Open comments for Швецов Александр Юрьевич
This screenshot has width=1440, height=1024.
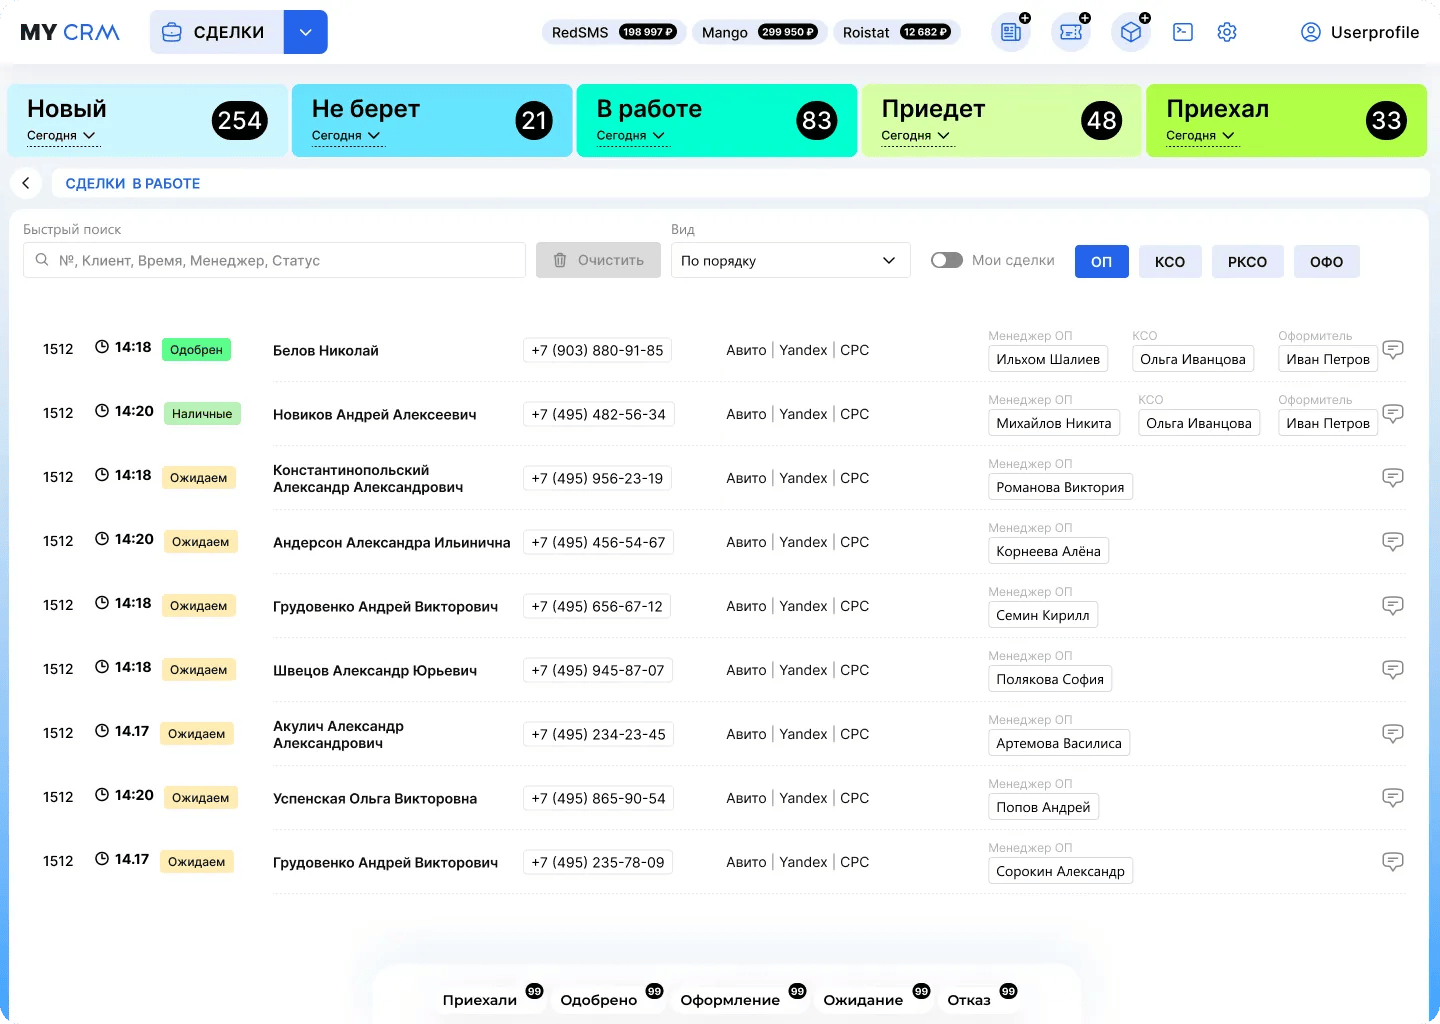(1393, 669)
